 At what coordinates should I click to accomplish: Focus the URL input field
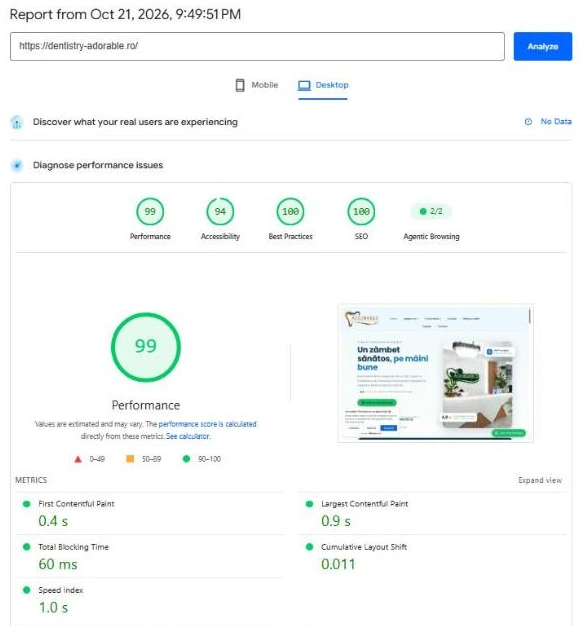pos(257,46)
